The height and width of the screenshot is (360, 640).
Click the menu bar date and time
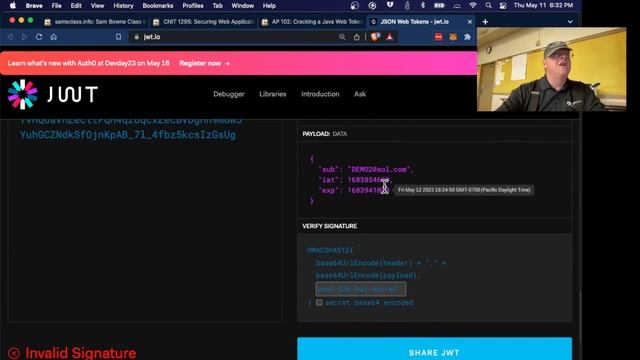[x=543, y=5]
